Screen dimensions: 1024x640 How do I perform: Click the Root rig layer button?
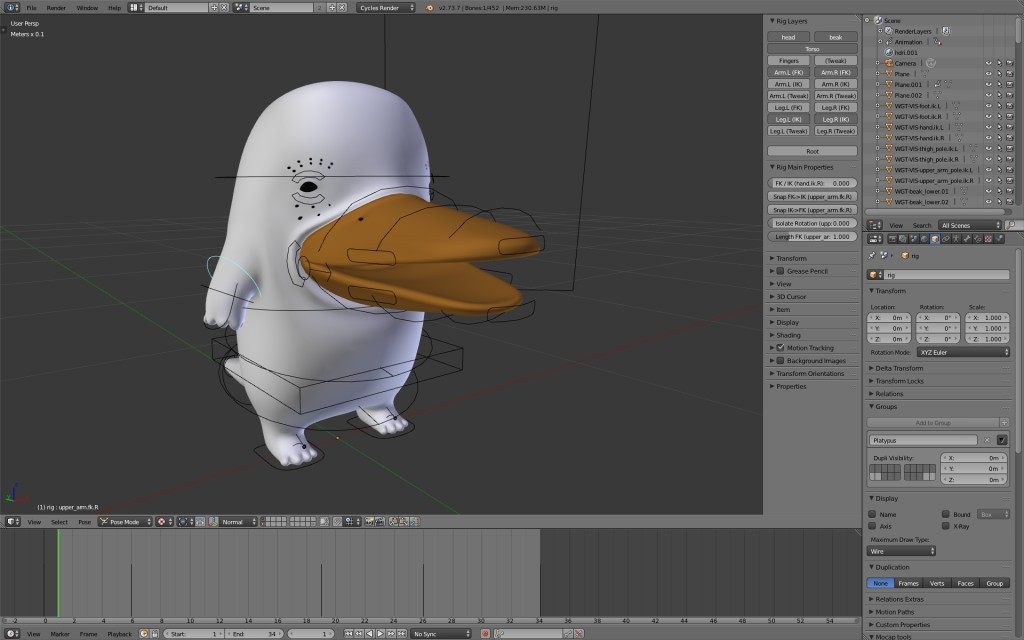pyautogui.click(x=812, y=150)
